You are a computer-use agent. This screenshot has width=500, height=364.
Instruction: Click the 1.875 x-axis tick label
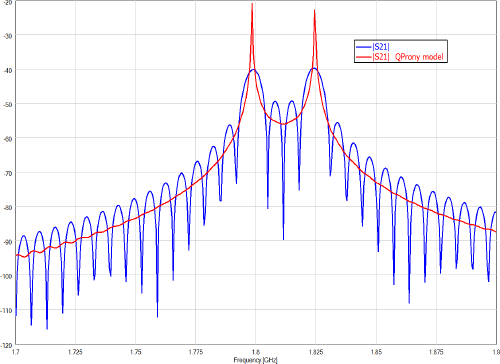coord(436,352)
